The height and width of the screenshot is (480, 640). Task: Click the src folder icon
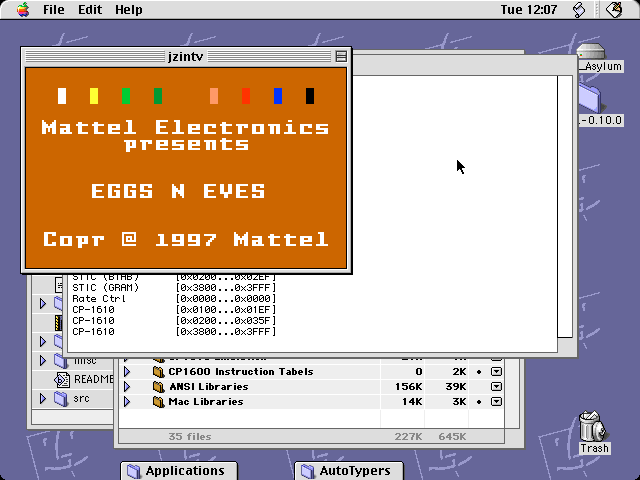[61, 398]
